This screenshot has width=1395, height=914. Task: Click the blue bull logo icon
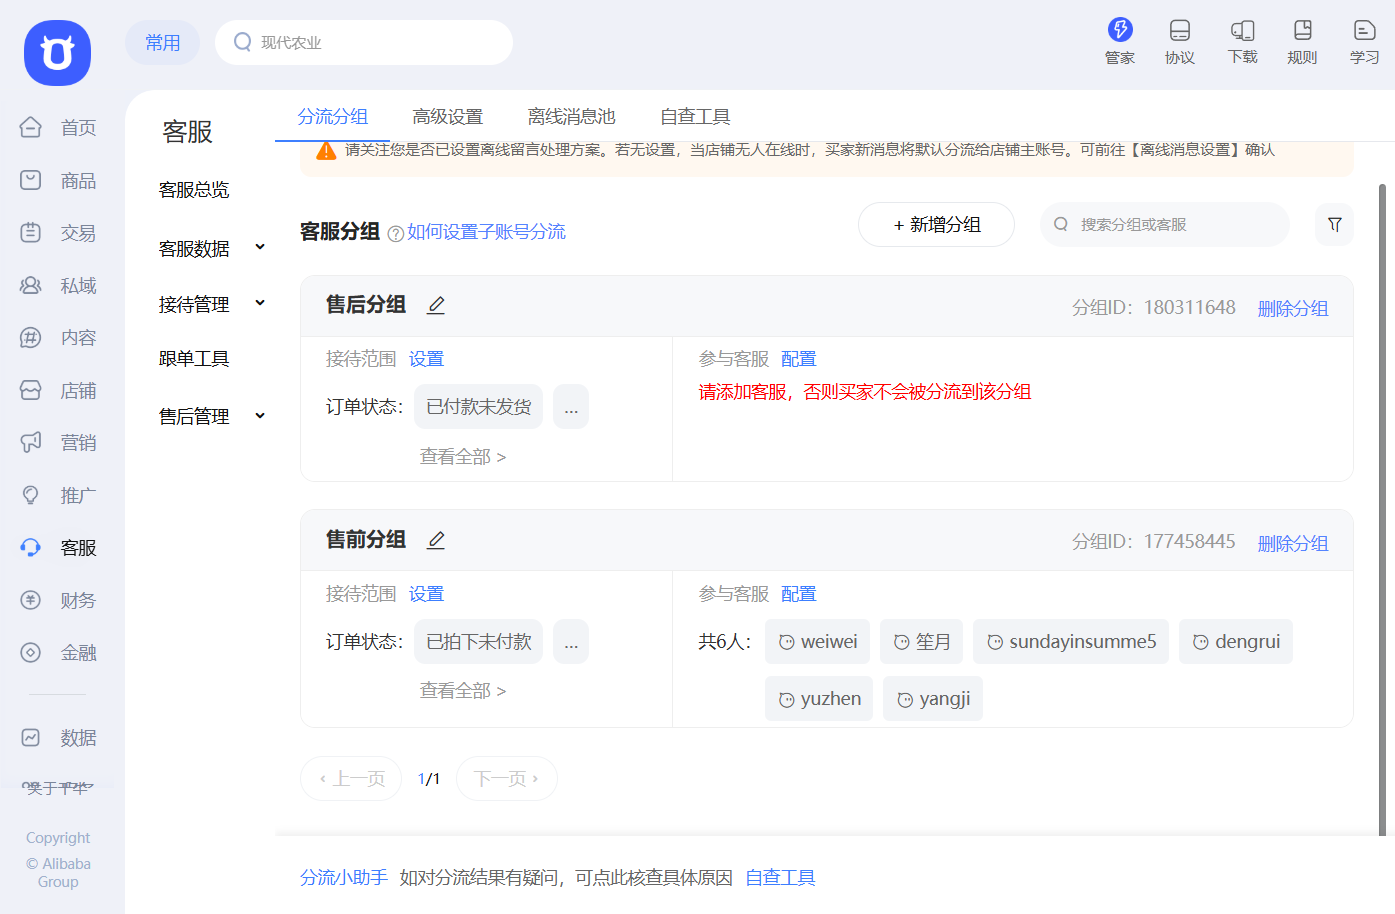tap(57, 52)
